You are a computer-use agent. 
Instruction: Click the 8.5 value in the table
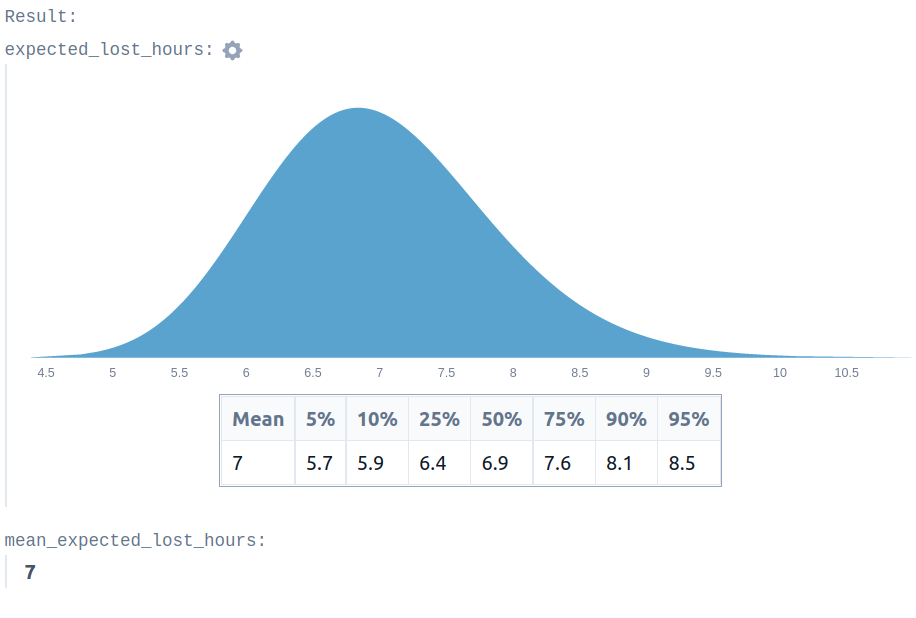tap(689, 463)
